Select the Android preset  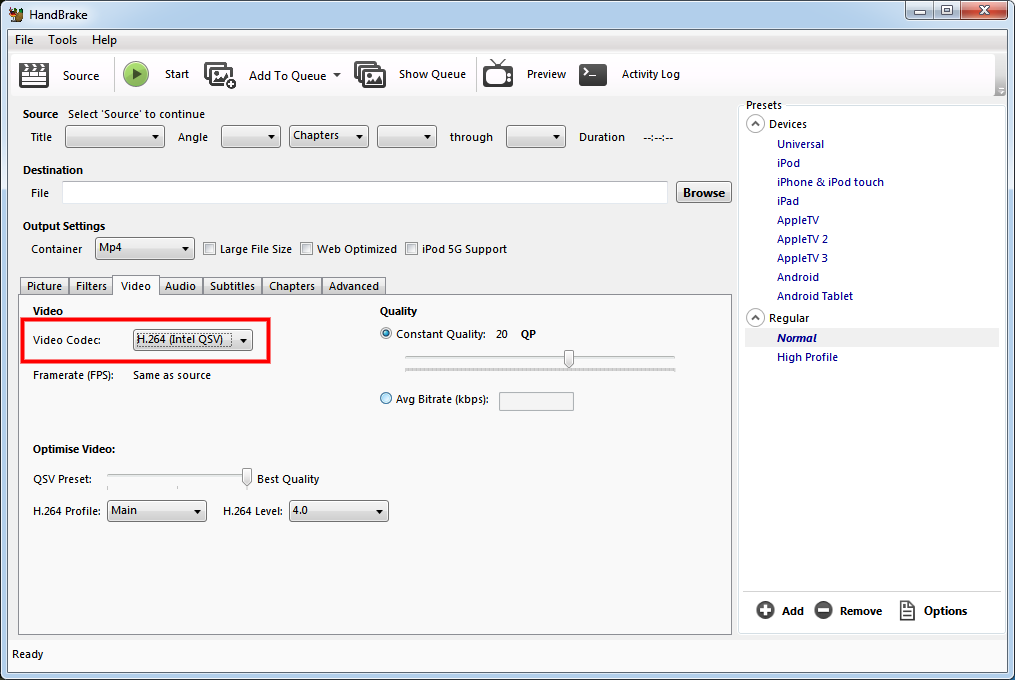coord(798,277)
